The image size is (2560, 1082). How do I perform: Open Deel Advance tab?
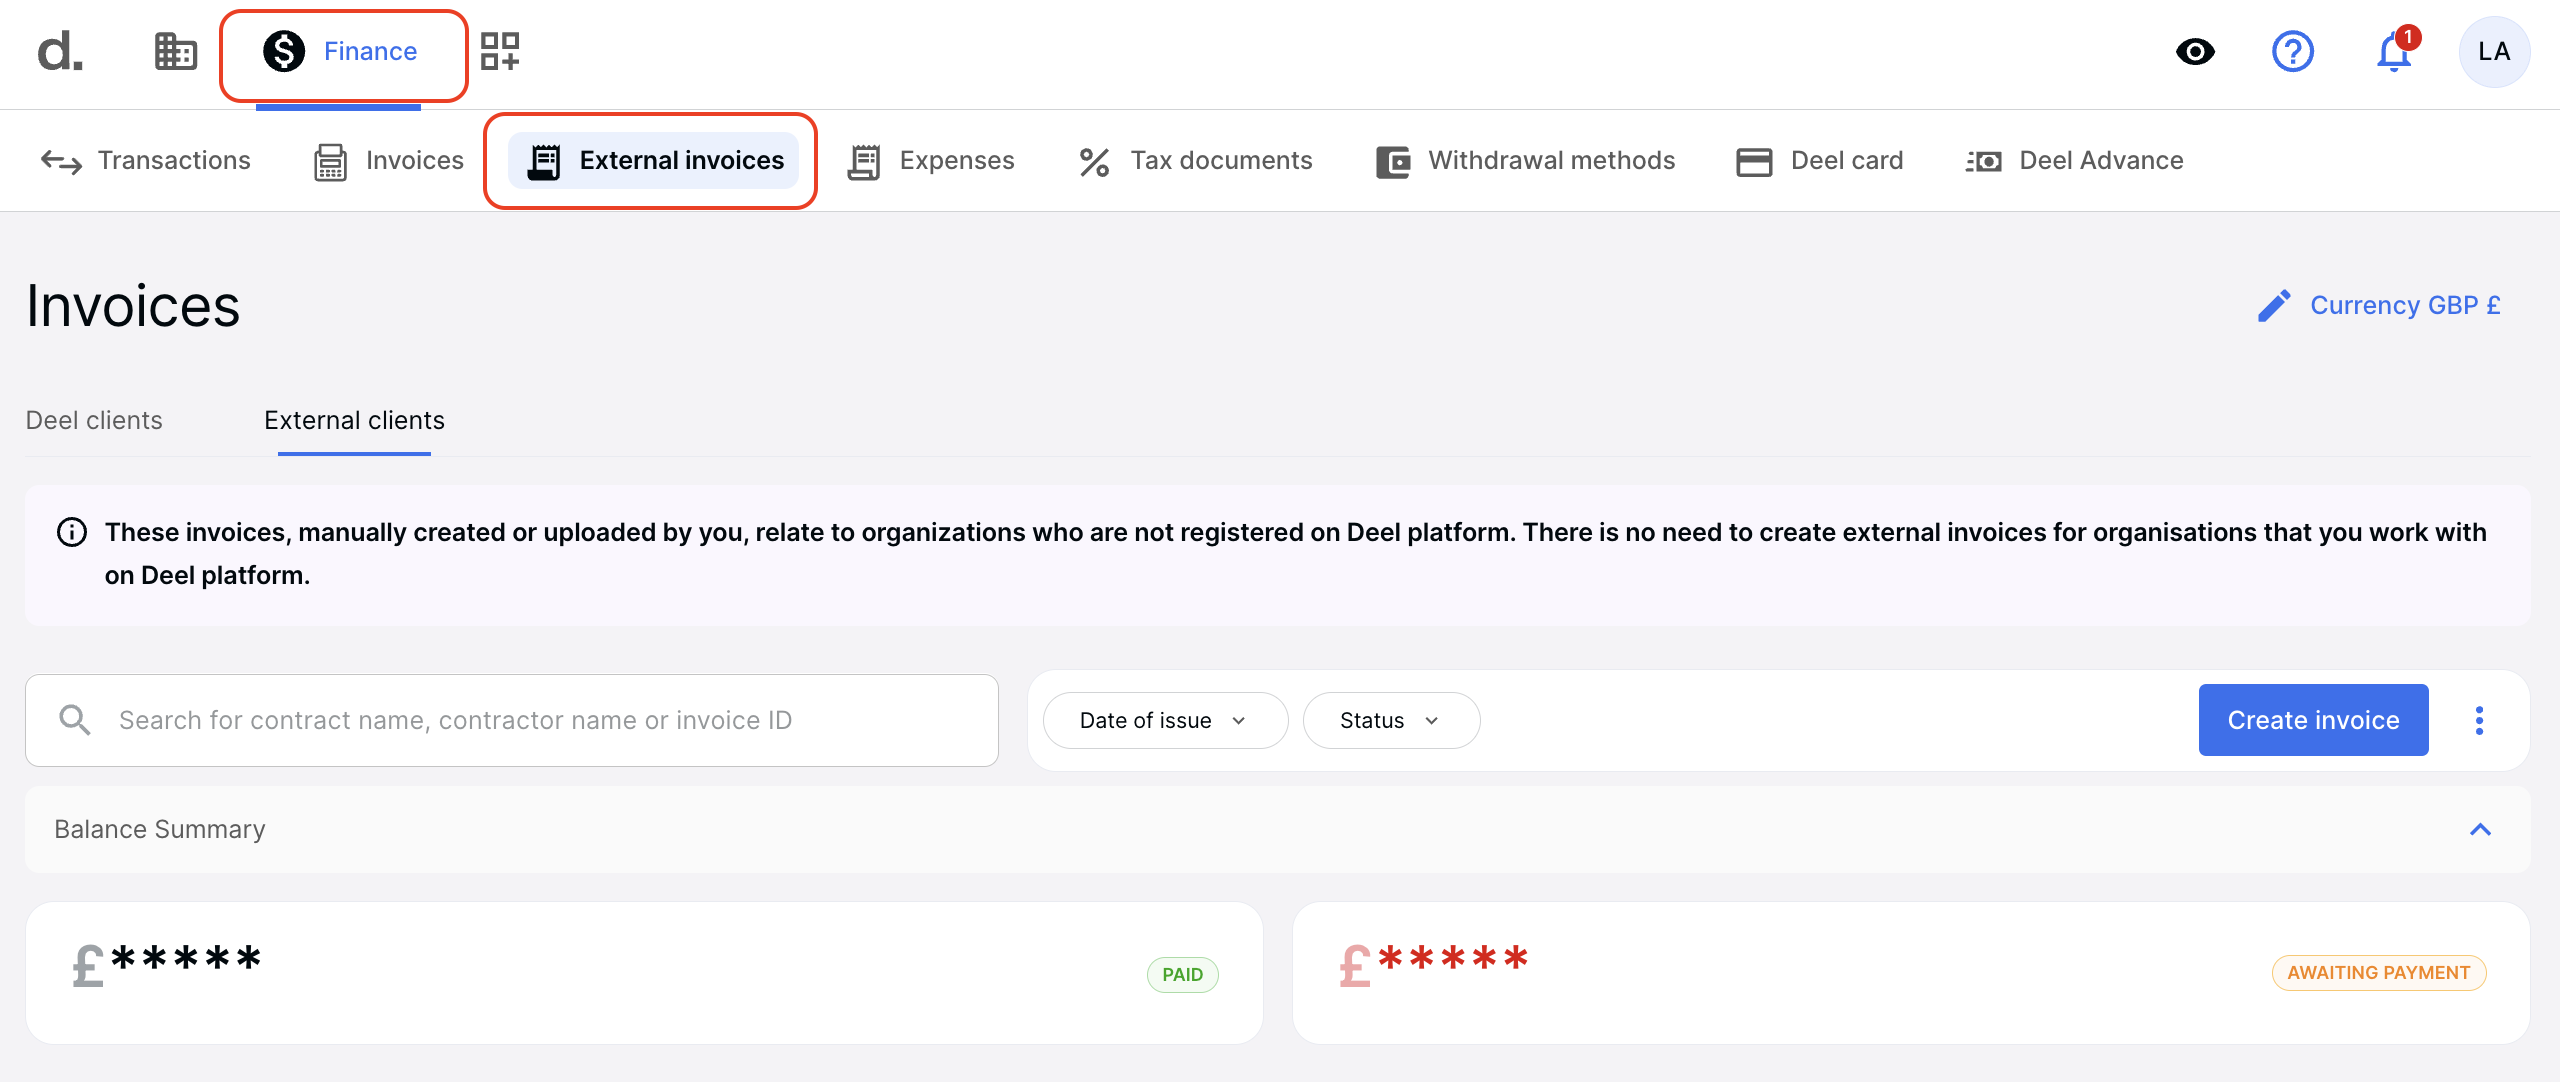2074,160
